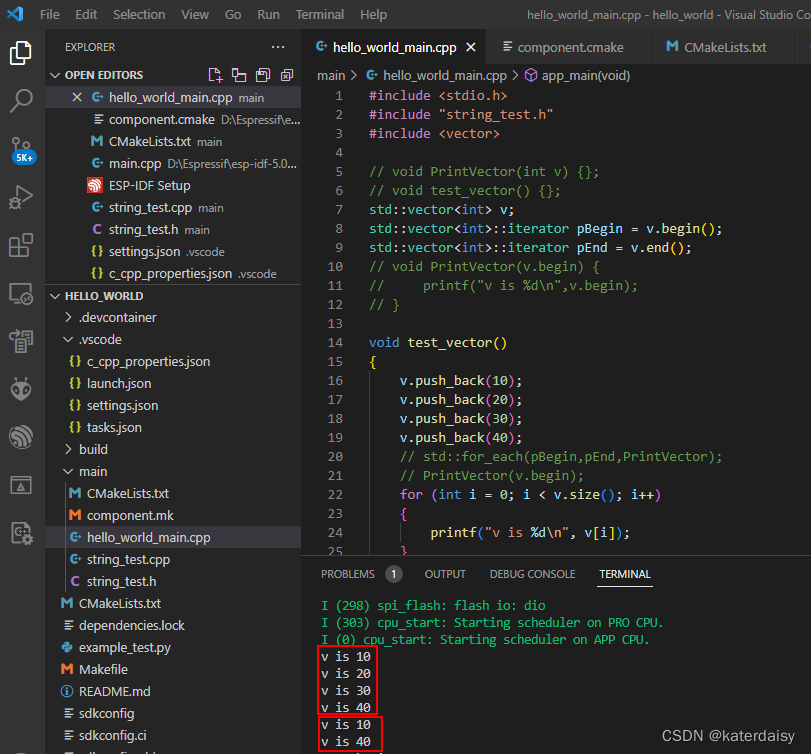
Task: Open README.md file
Action: 173,691
